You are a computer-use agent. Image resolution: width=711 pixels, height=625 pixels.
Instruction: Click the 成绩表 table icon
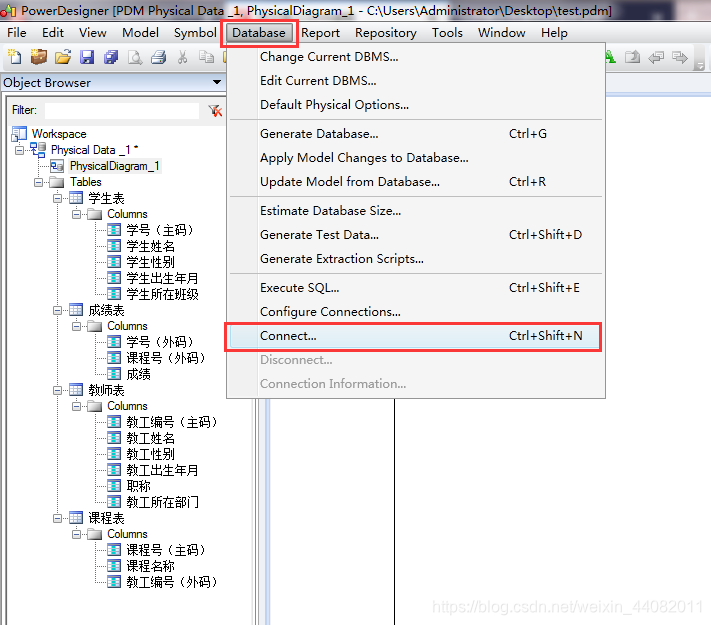point(76,310)
